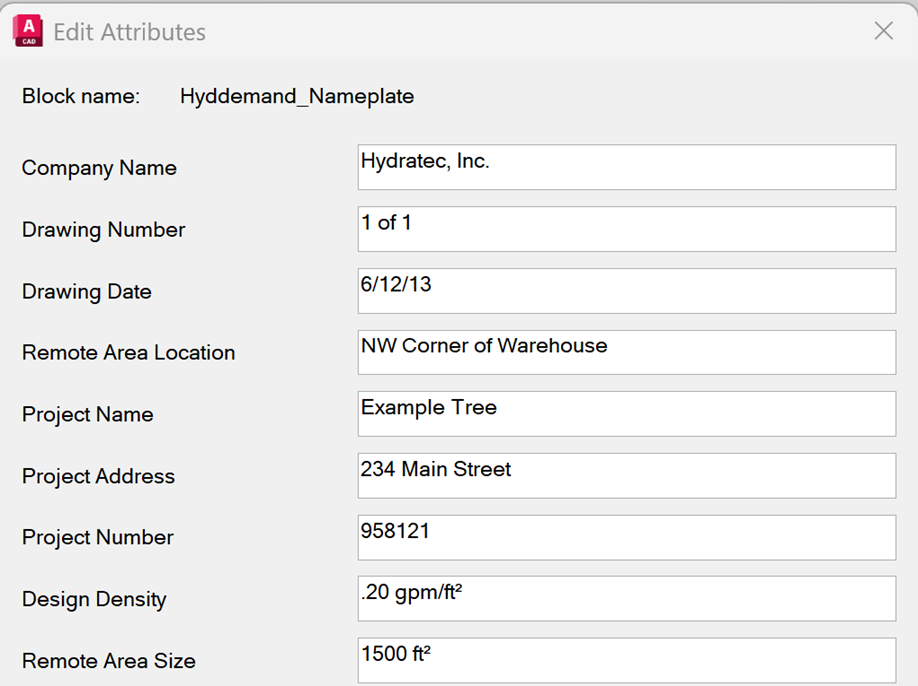Image resolution: width=918 pixels, height=686 pixels.
Task: Click the Remote Area Location label
Action: (x=128, y=352)
